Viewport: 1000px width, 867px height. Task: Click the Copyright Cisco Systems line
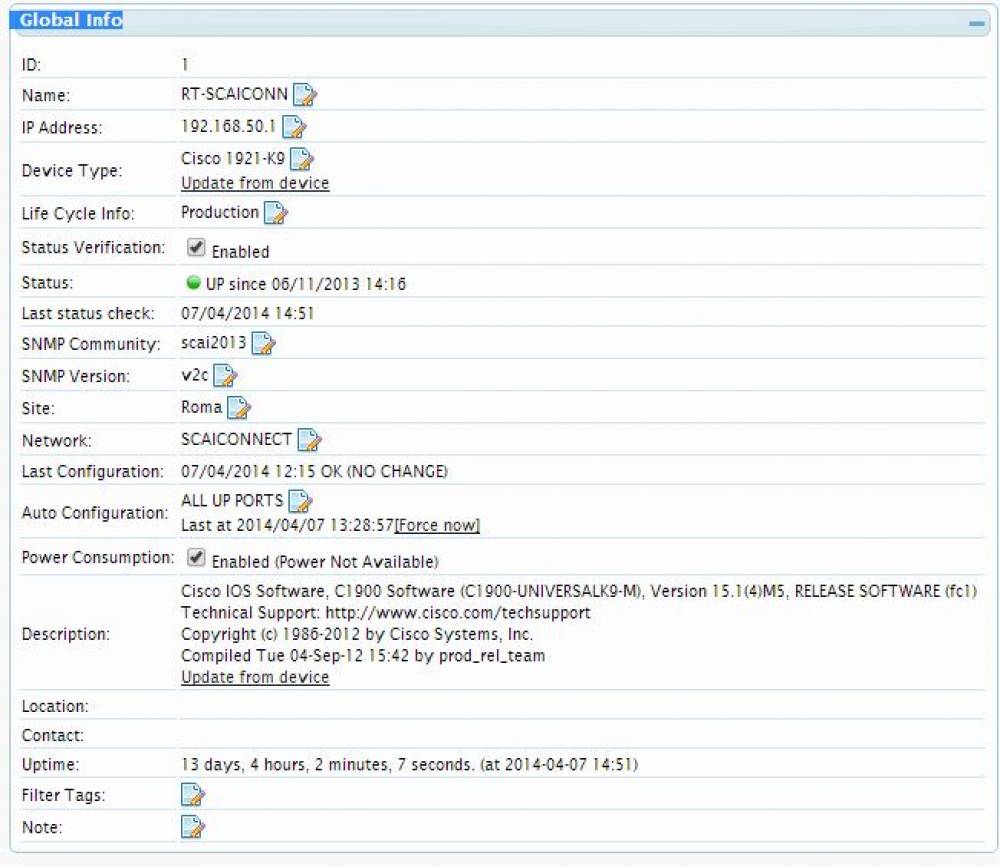tap(357, 634)
